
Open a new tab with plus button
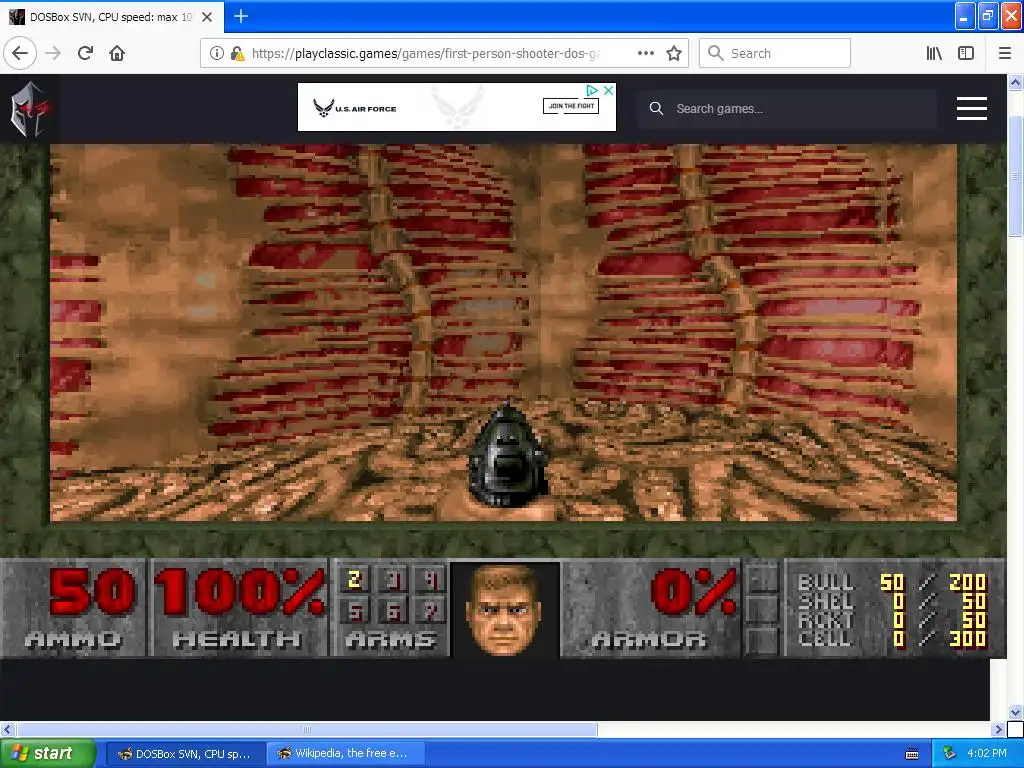pos(241,16)
